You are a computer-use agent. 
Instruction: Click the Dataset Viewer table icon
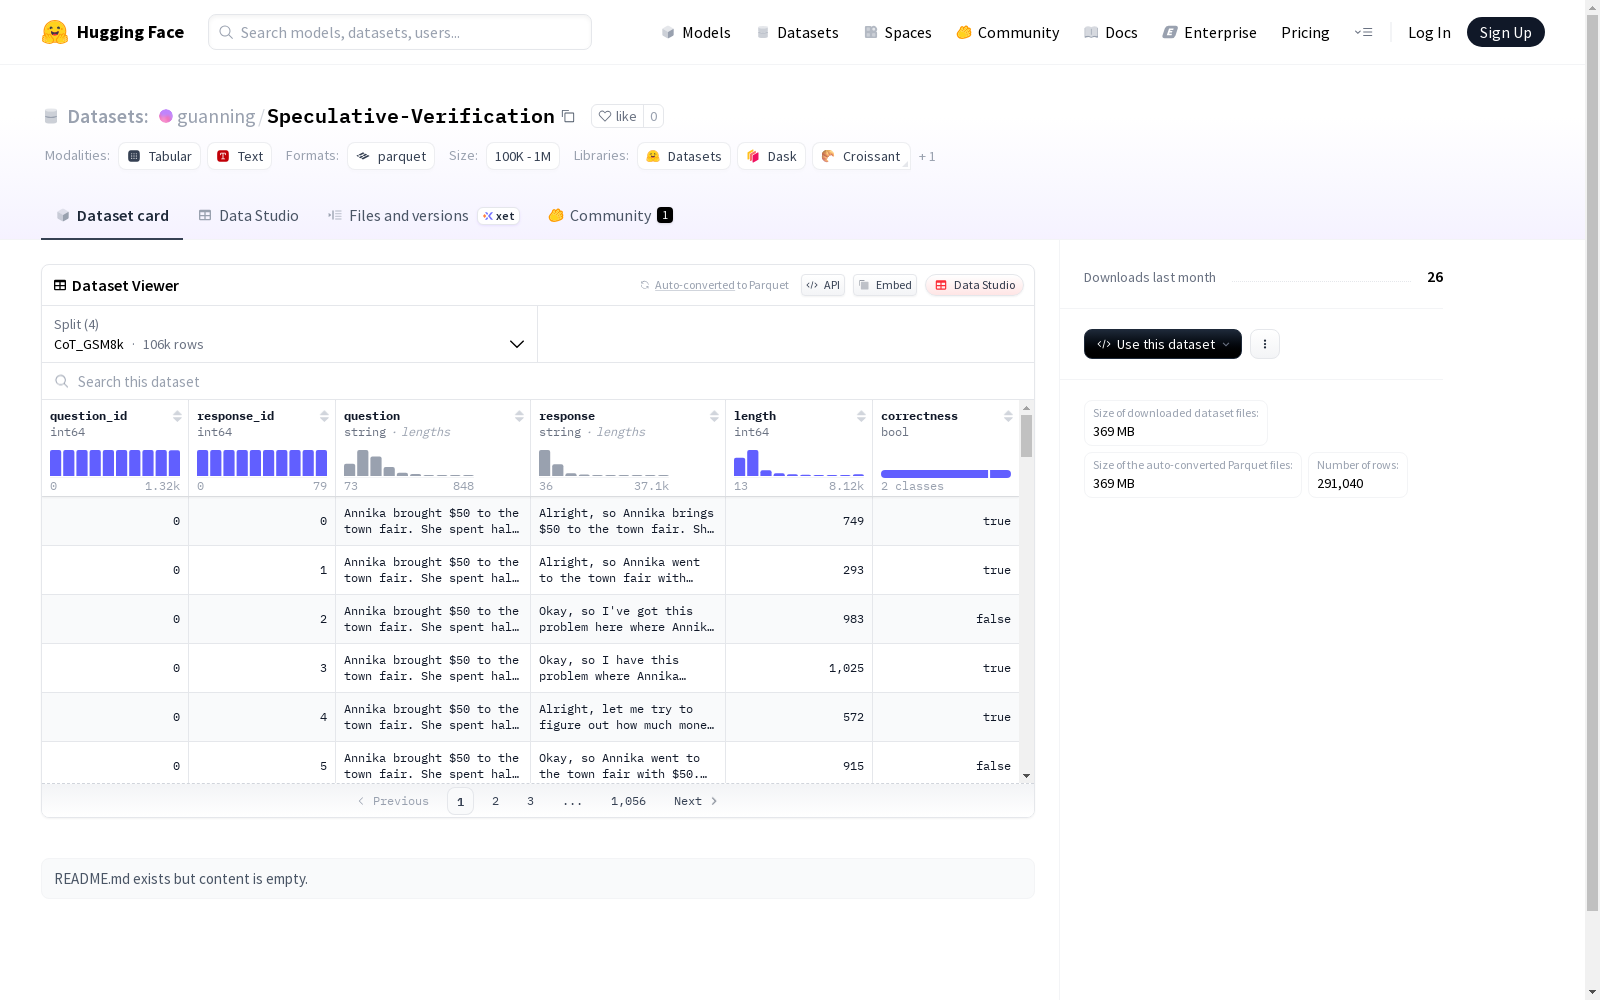point(60,285)
